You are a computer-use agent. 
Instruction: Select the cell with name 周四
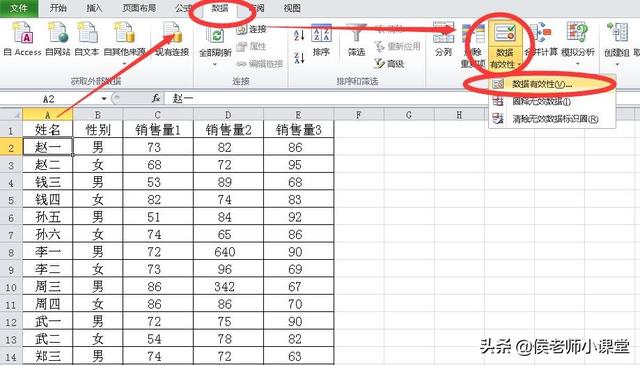[48, 304]
